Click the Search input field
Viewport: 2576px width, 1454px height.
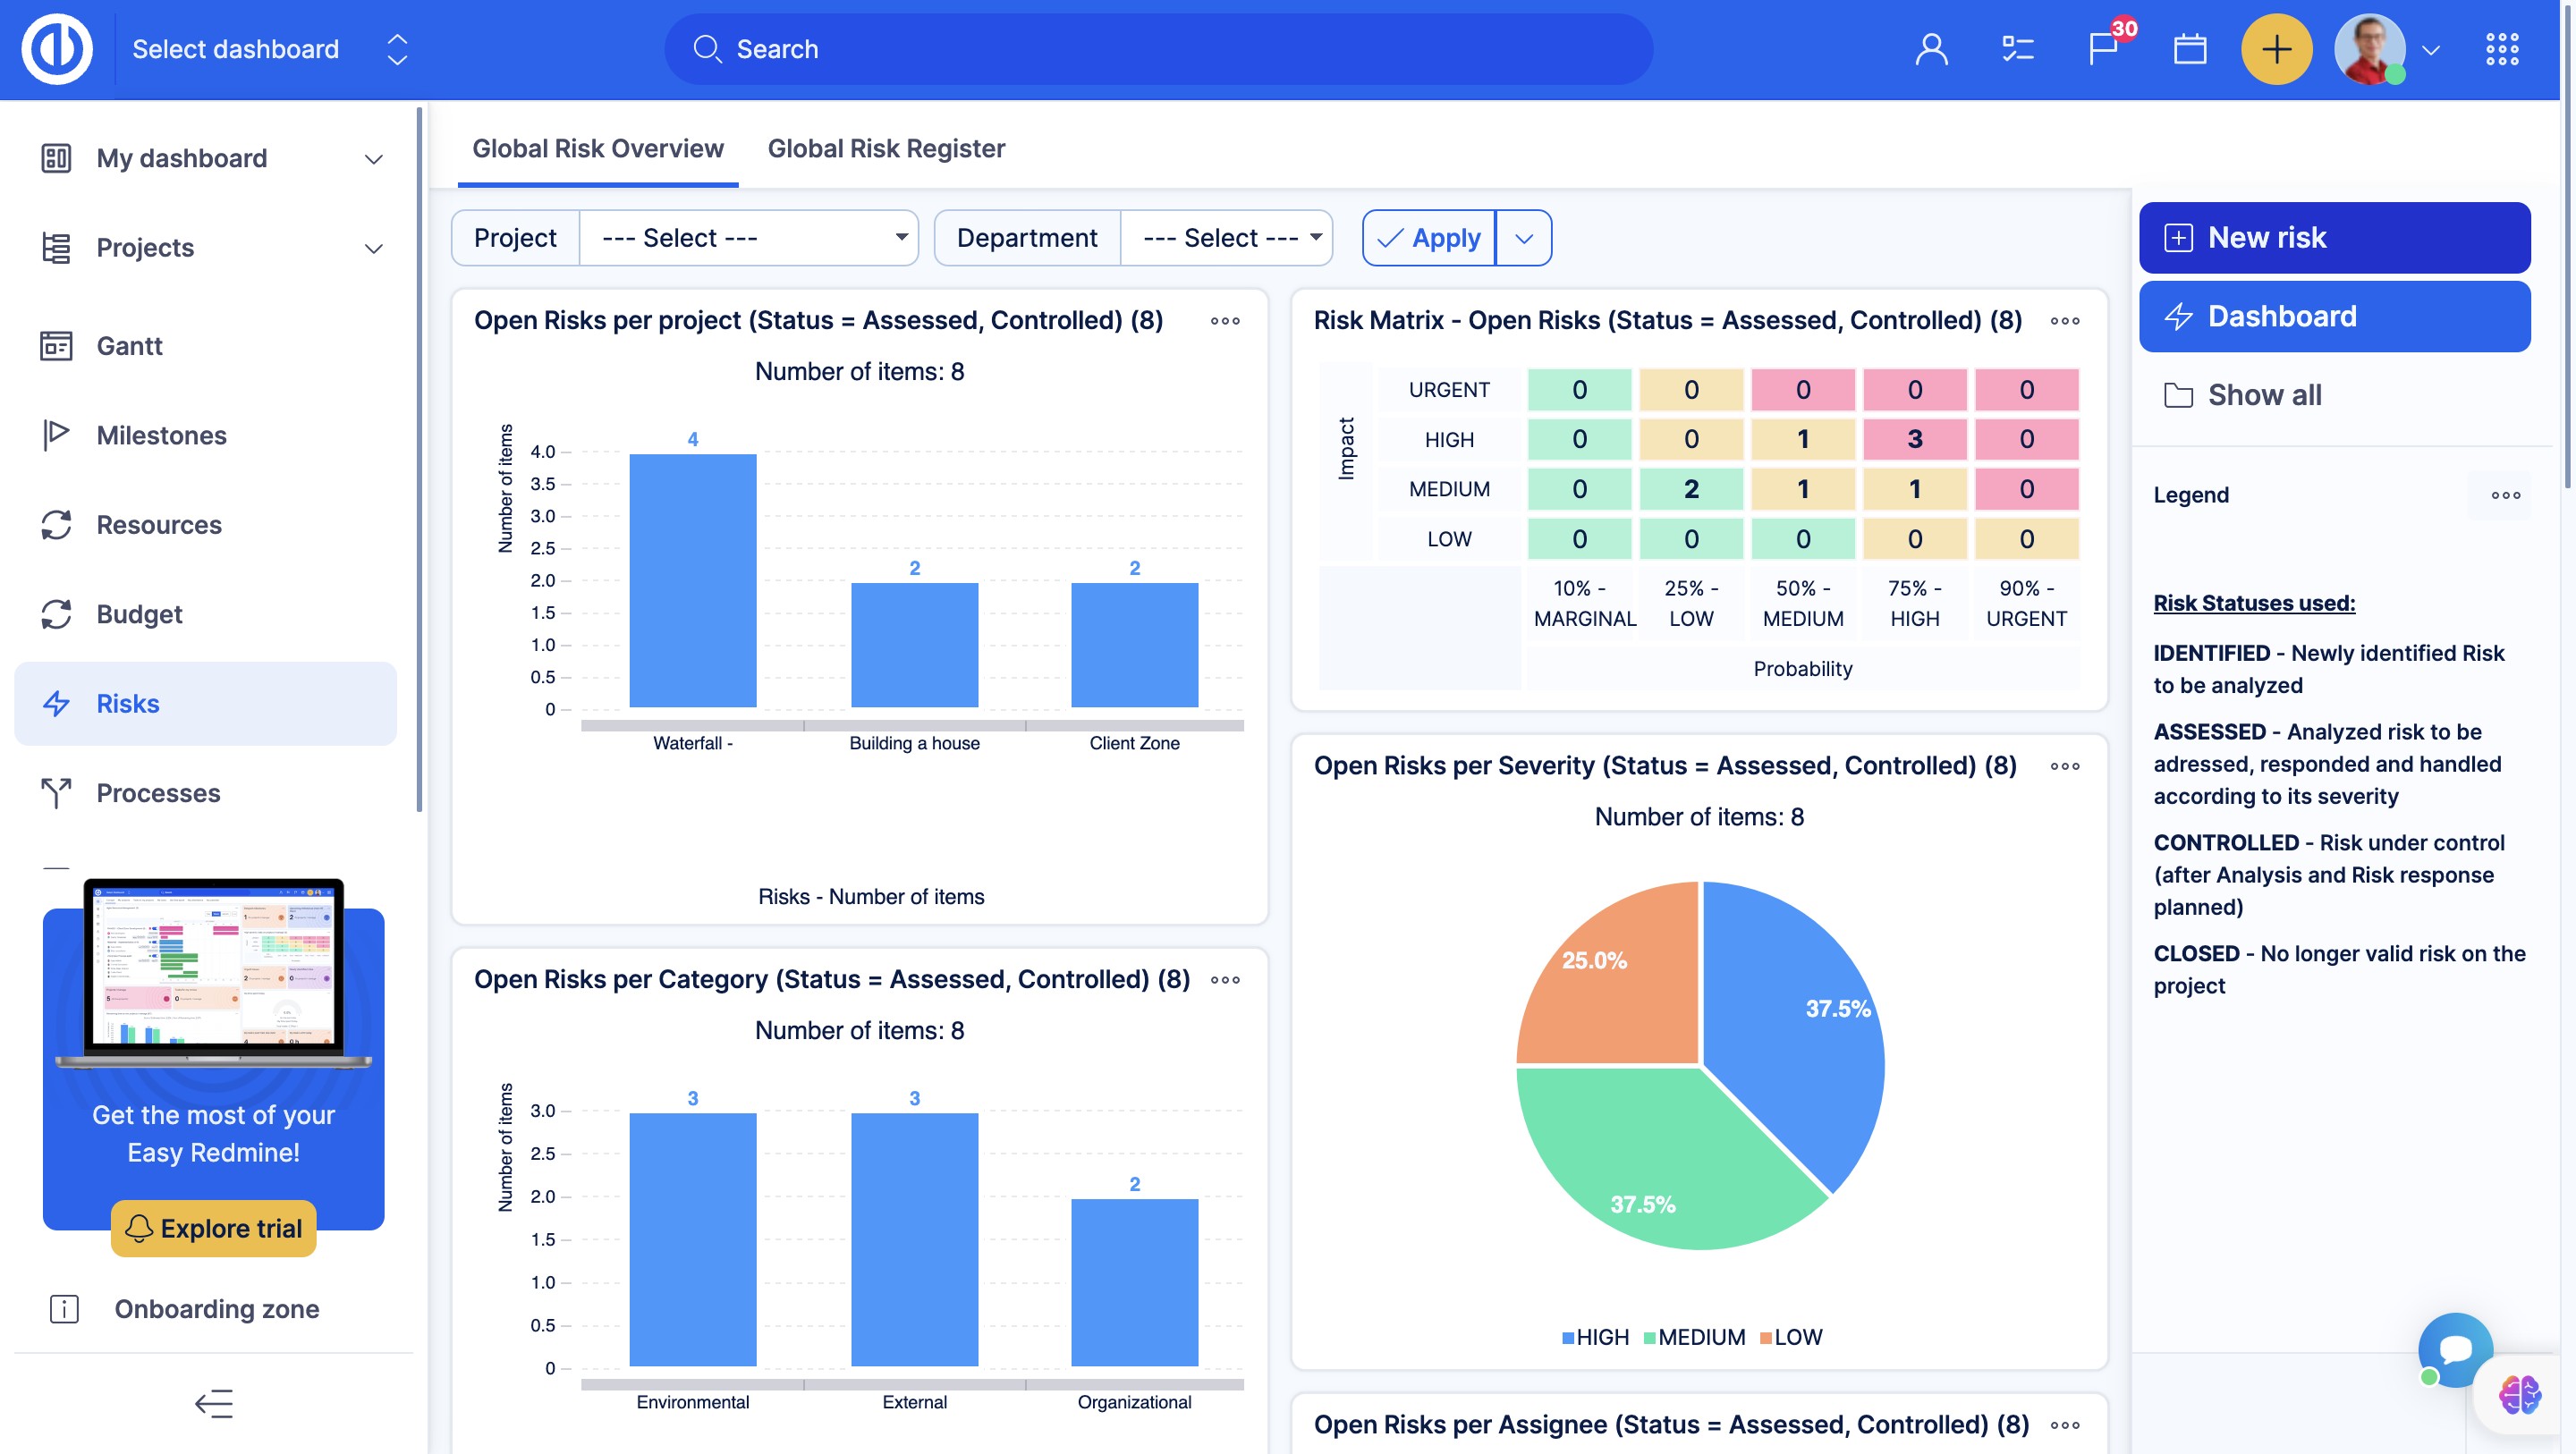1158,49
